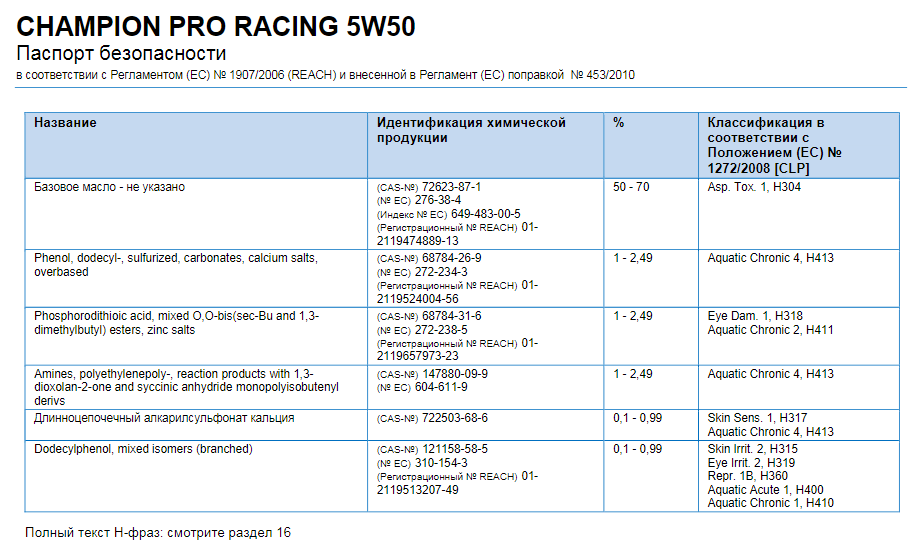Click CAS number 121158-58-5
The height and width of the screenshot is (544, 908).
coord(455,450)
